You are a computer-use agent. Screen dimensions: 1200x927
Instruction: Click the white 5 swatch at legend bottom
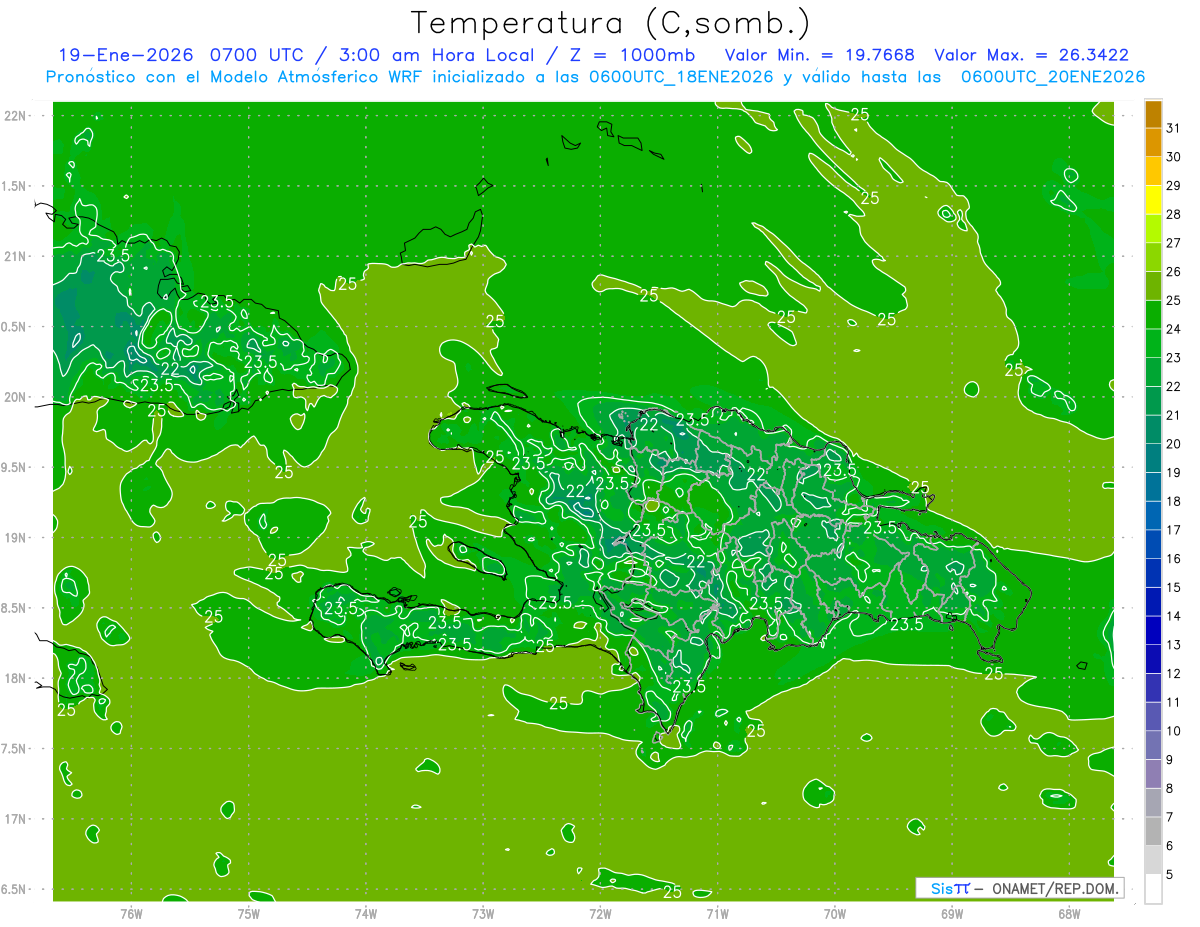1153,888
